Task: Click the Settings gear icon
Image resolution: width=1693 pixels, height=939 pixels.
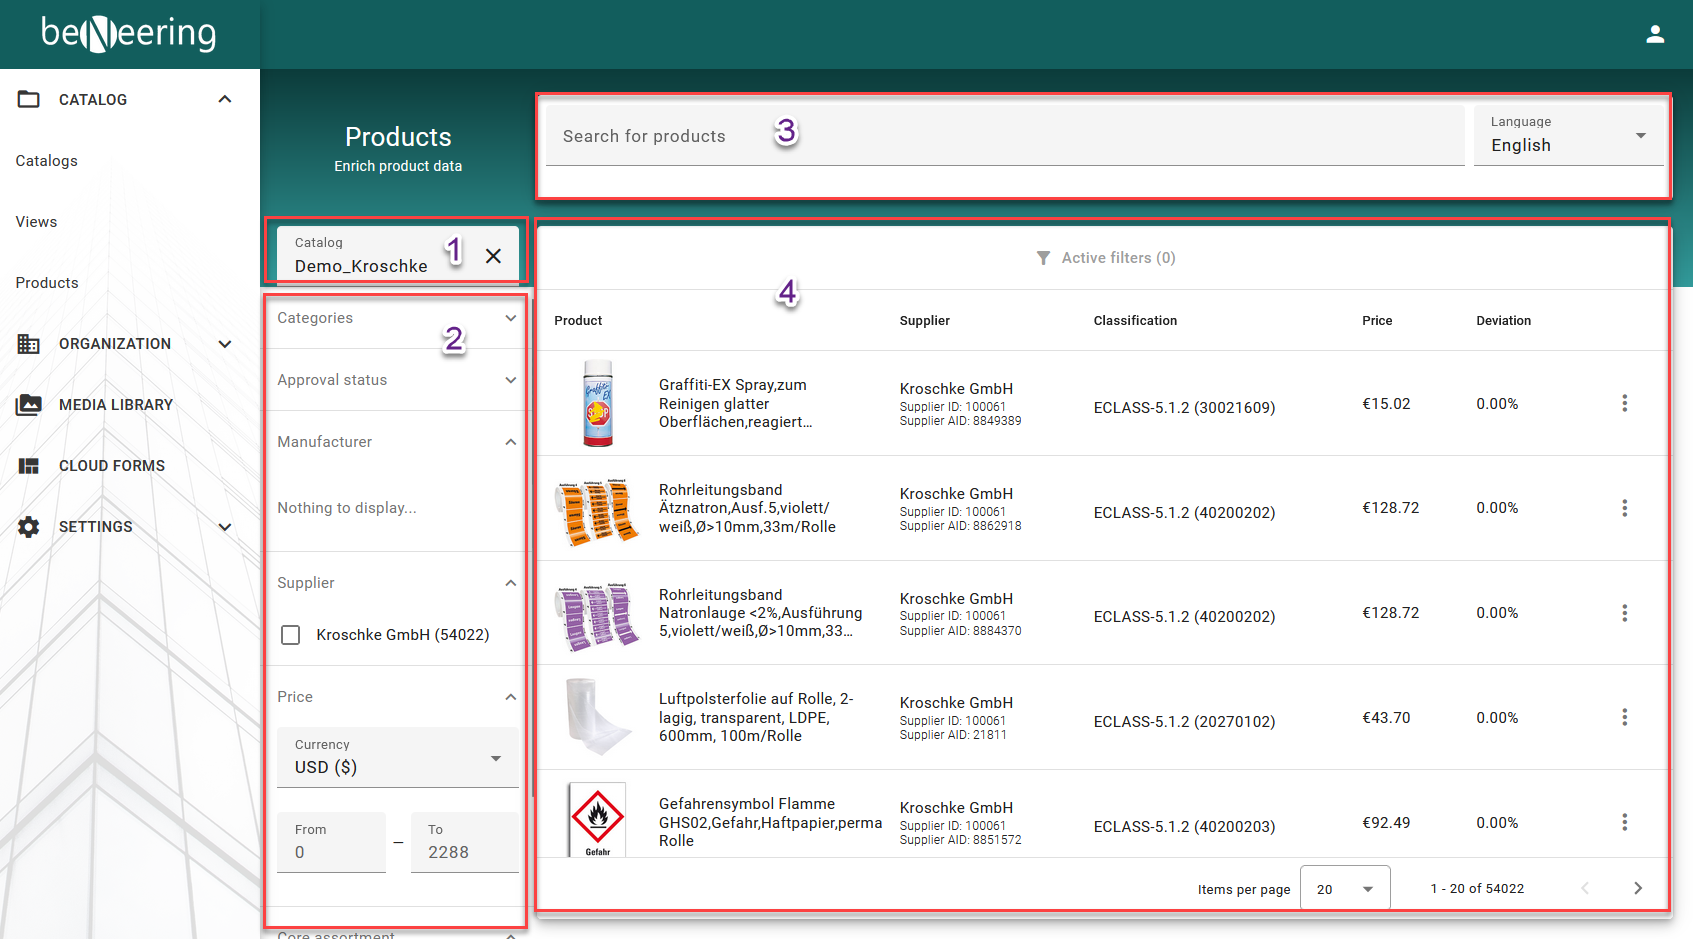Action: pyautogui.click(x=29, y=527)
